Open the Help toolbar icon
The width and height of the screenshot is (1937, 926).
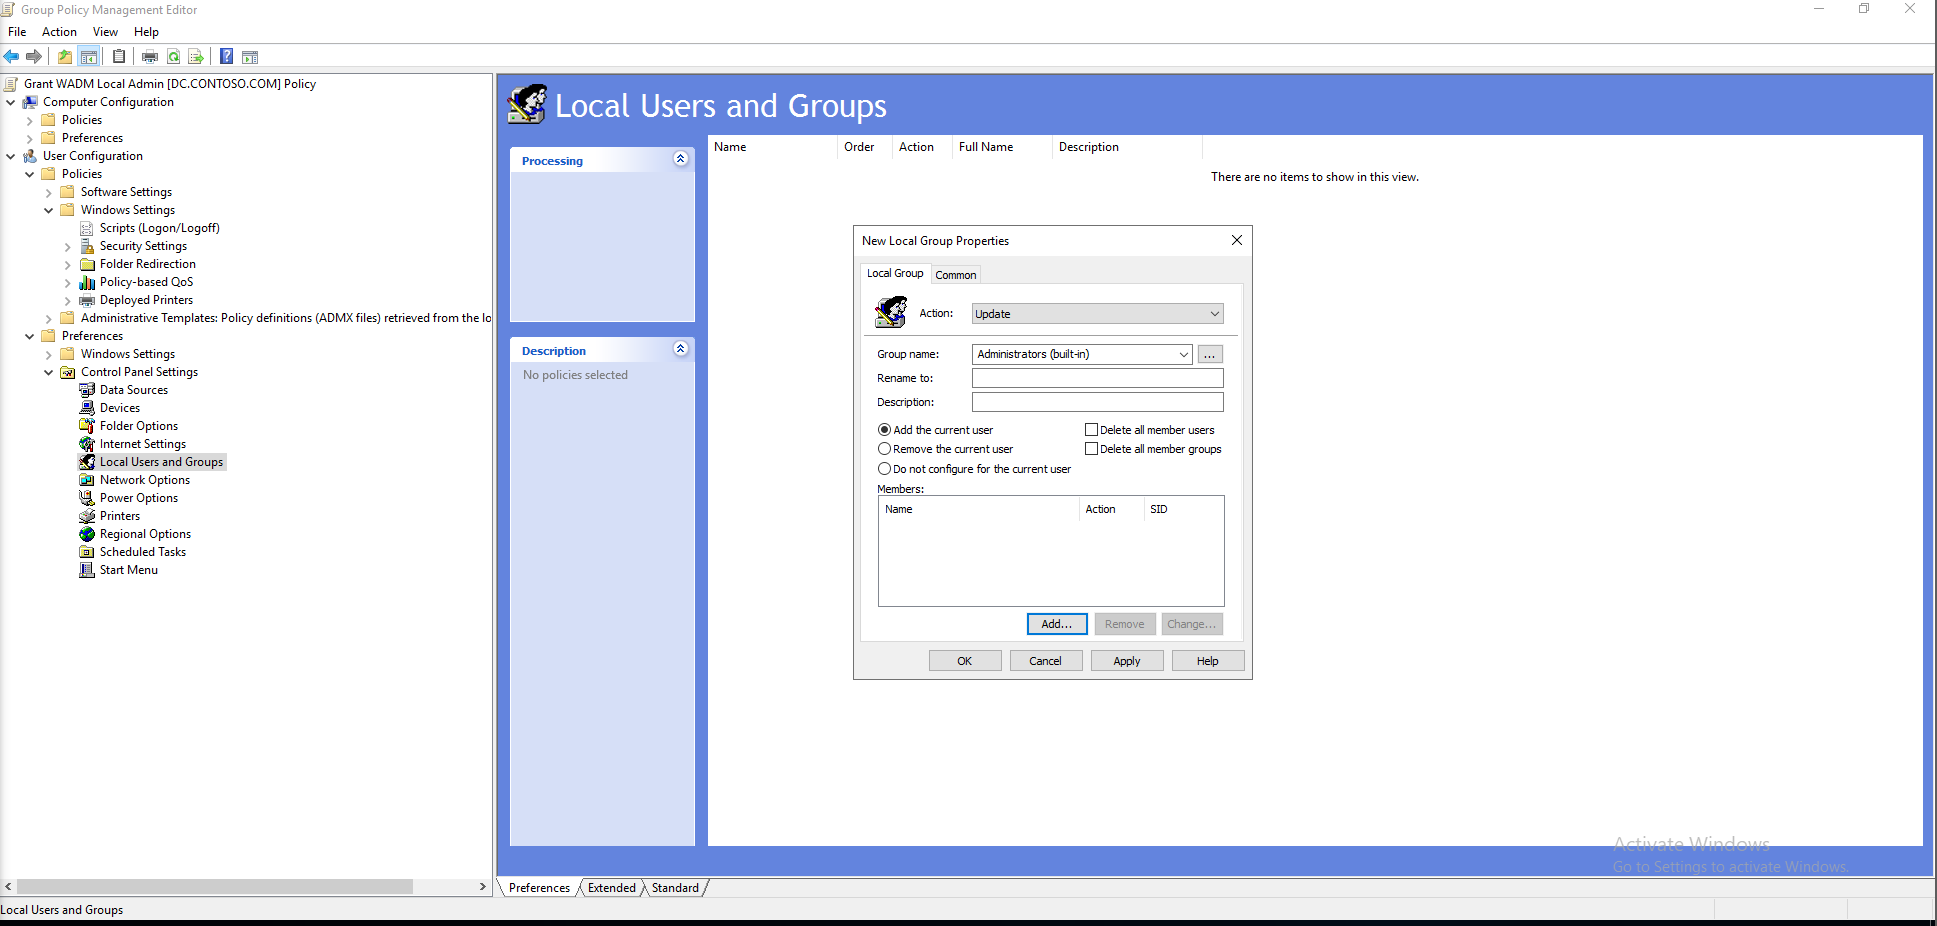pos(225,56)
